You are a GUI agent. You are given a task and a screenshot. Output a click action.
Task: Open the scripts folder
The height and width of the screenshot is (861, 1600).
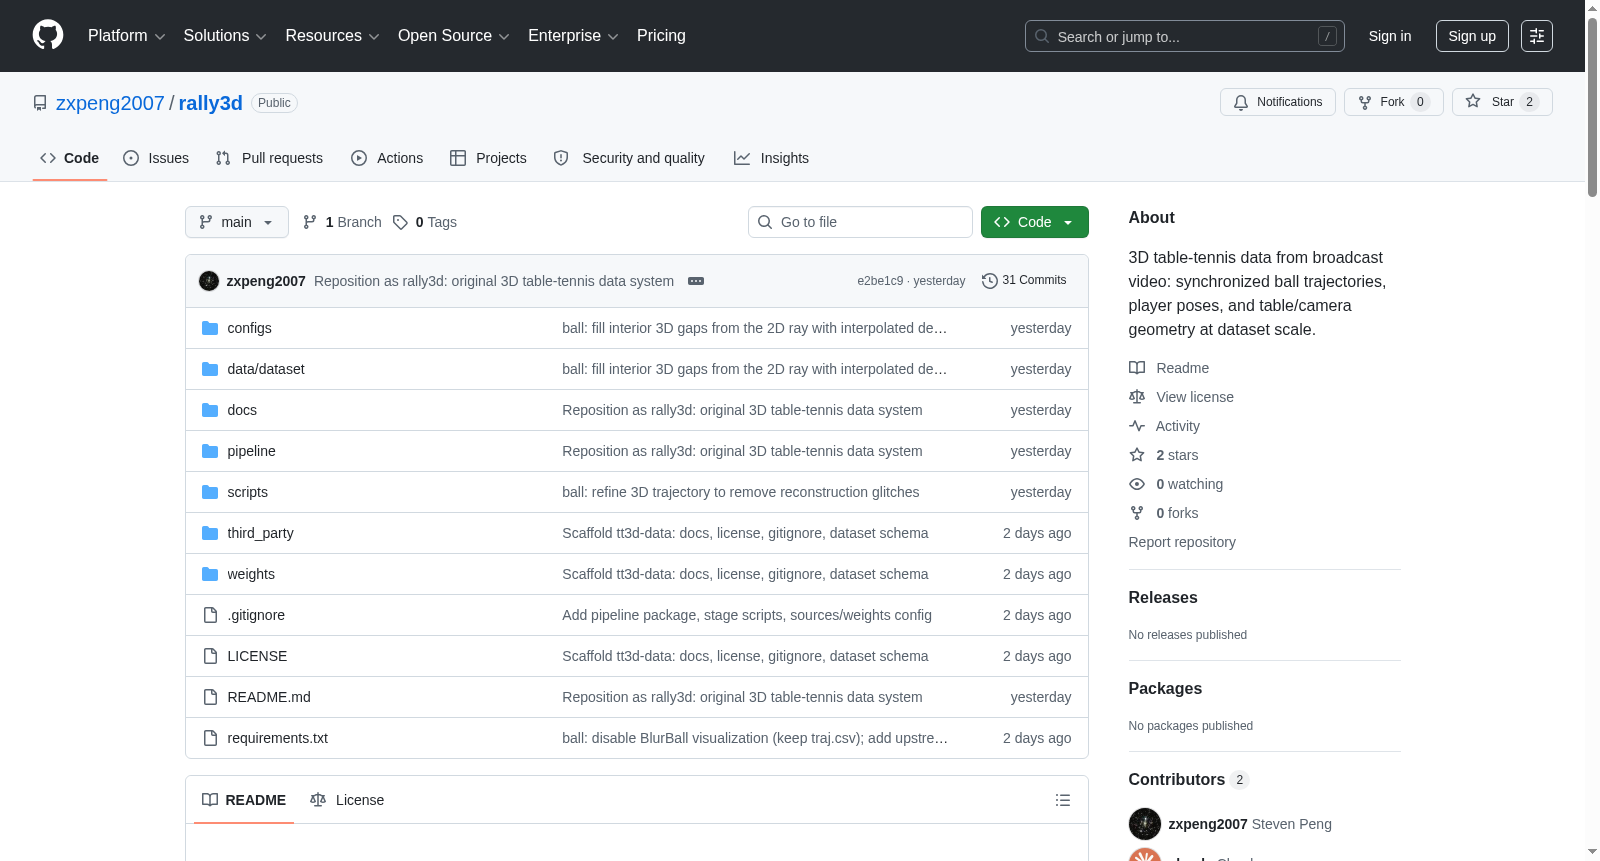point(247,492)
